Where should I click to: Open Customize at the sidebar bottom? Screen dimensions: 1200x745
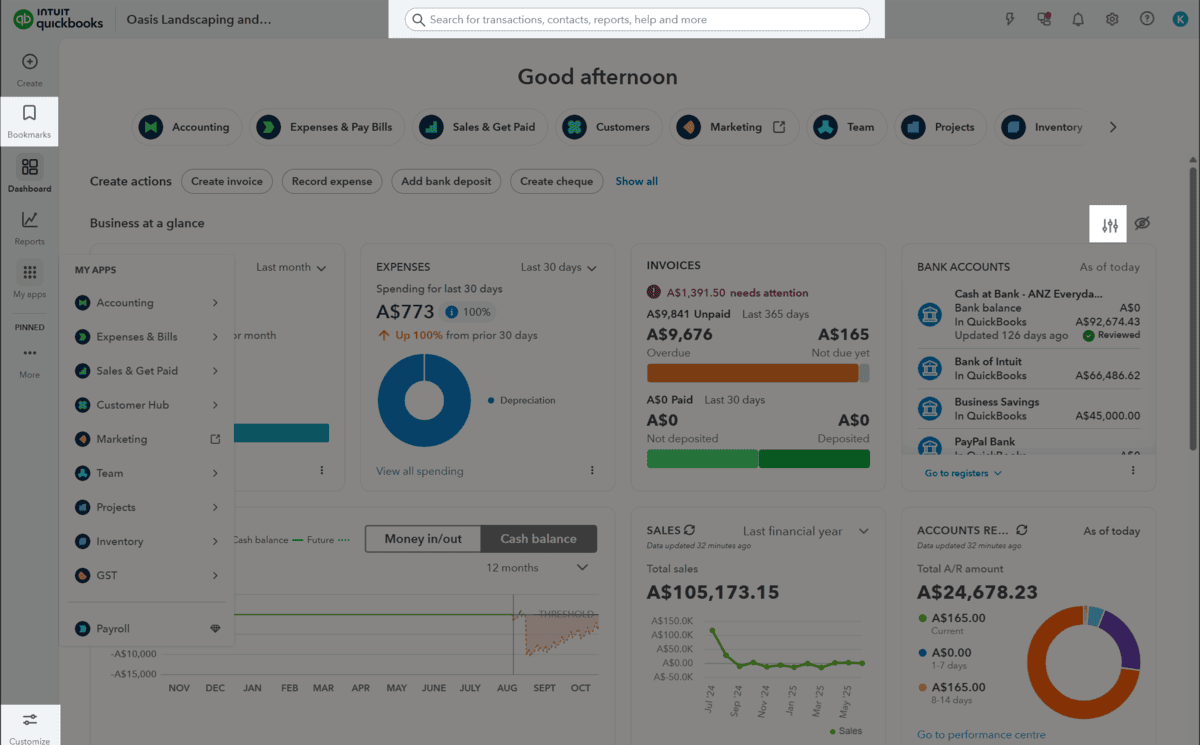tap(30, 726)
